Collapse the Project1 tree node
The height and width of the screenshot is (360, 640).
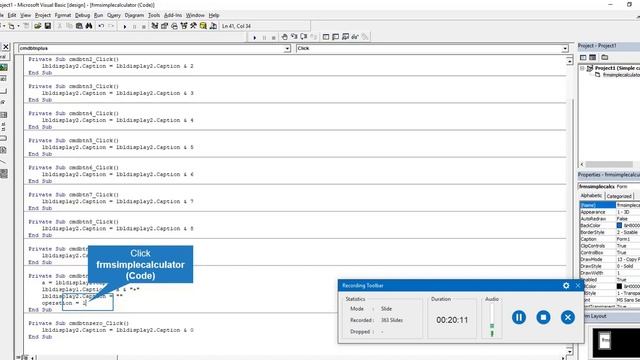coord(582,68)
